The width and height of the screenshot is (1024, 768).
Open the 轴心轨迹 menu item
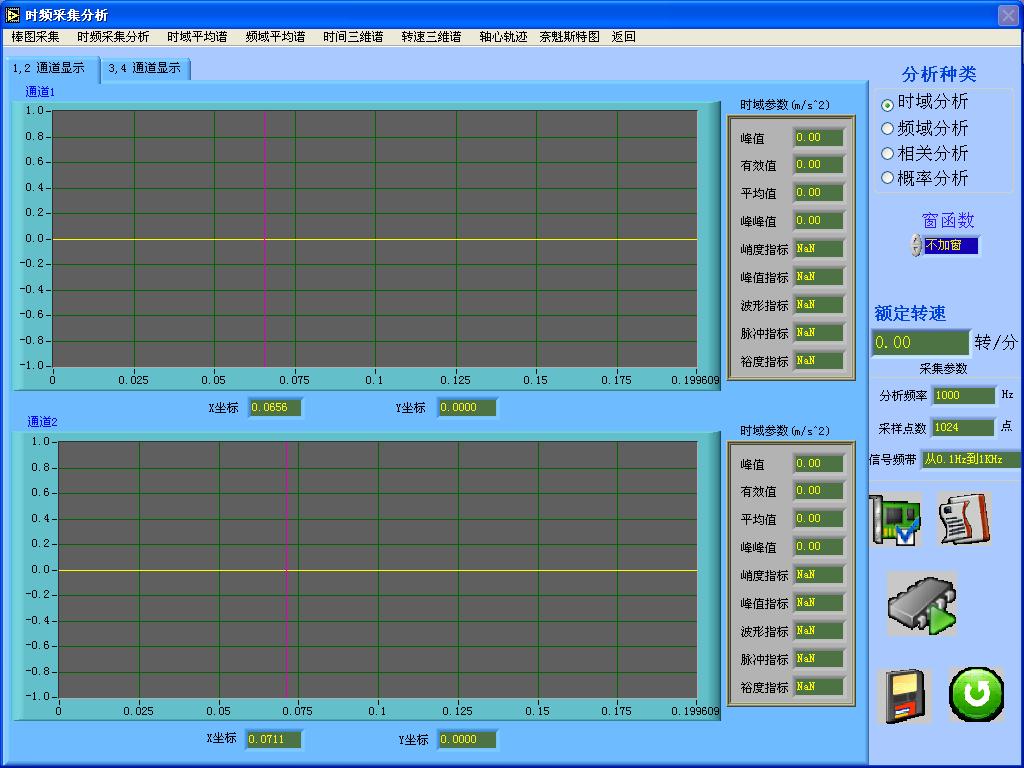[503, 37]
